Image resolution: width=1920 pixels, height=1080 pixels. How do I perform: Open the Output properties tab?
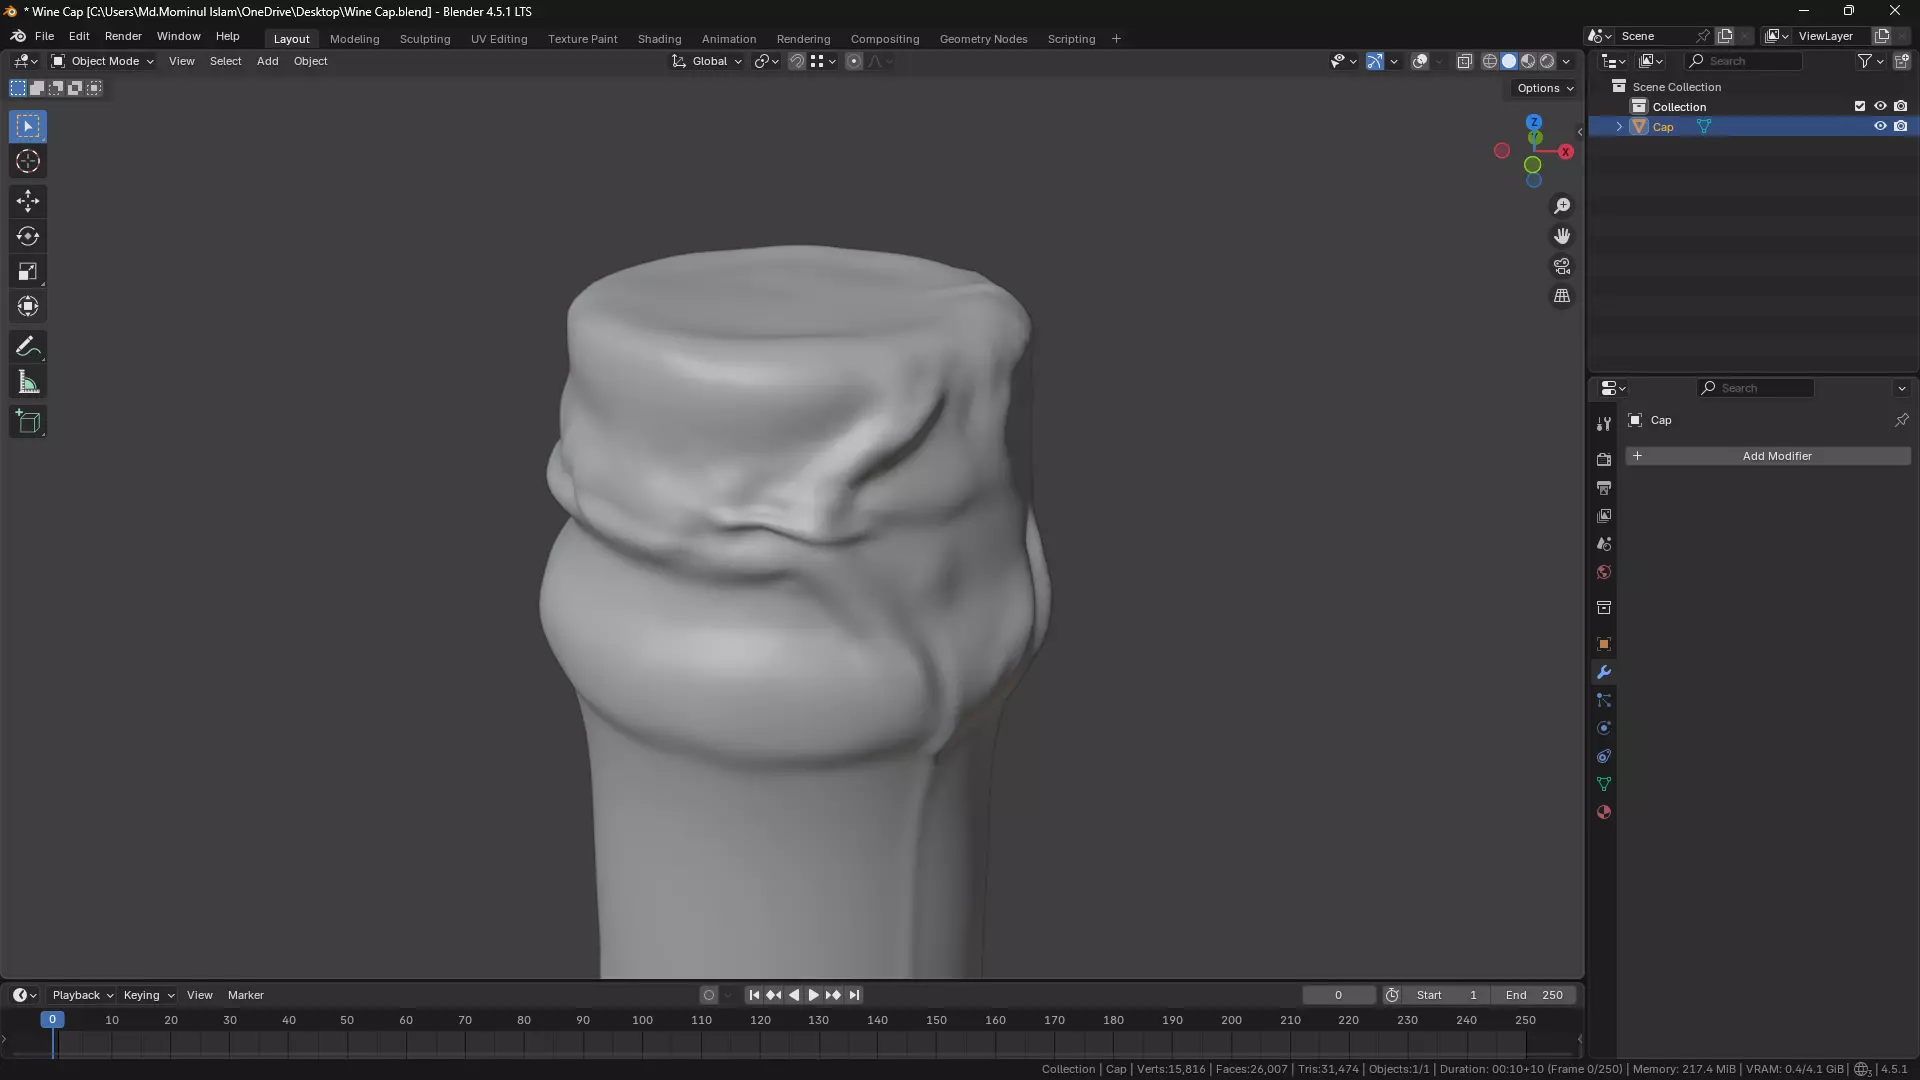pos(1604,488)
